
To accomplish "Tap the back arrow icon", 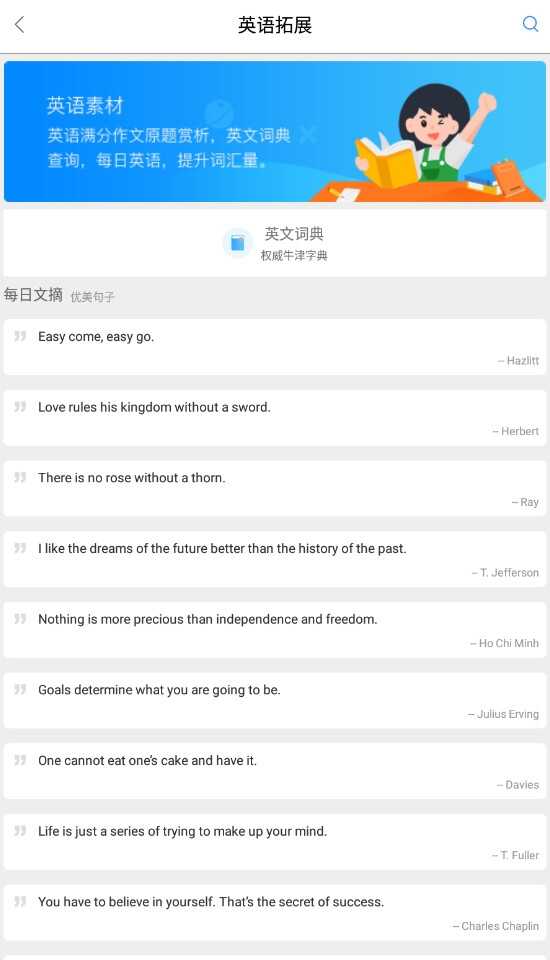I will [20, 25].
